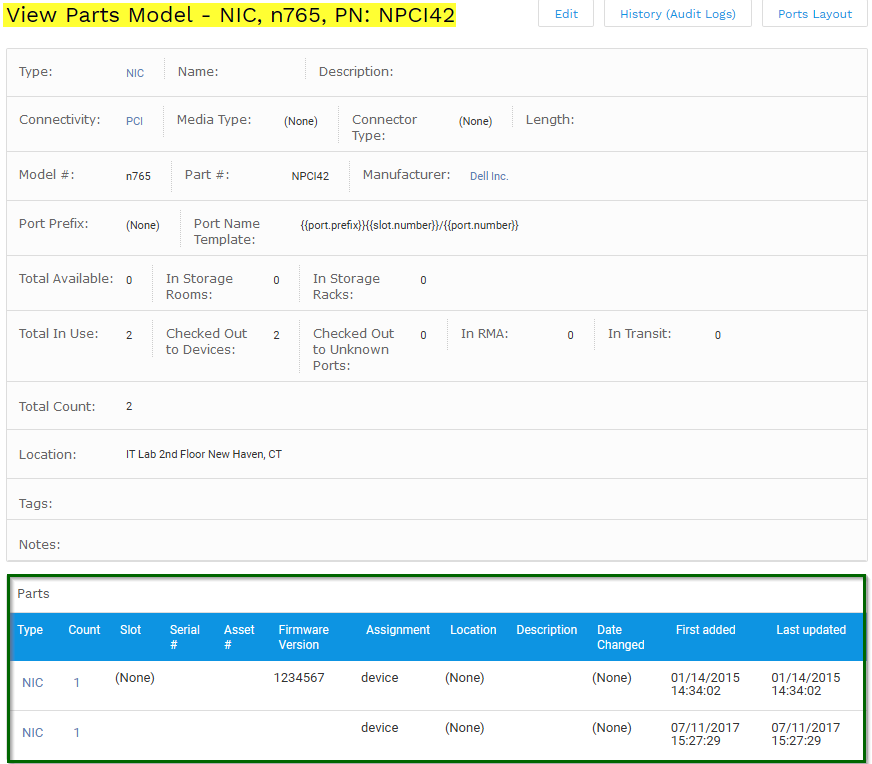Click the Slot column header
Image resolution: width=872 pixels, height=764 pixels.
point(130,630)
